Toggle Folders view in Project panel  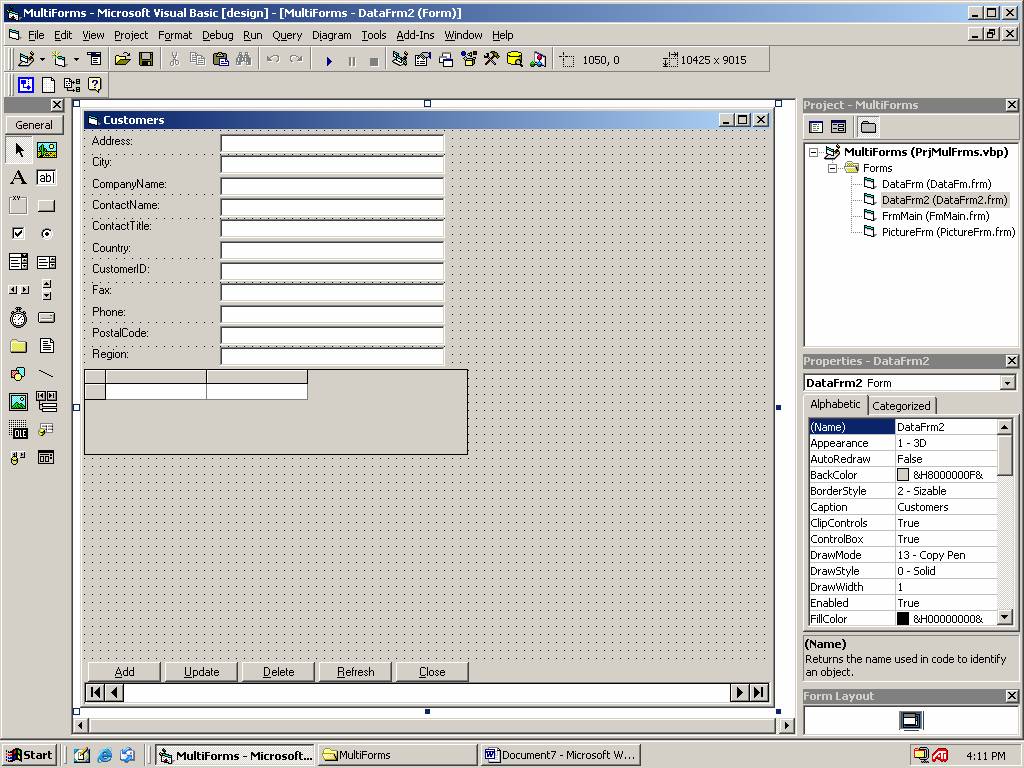[x=868, y=127]
